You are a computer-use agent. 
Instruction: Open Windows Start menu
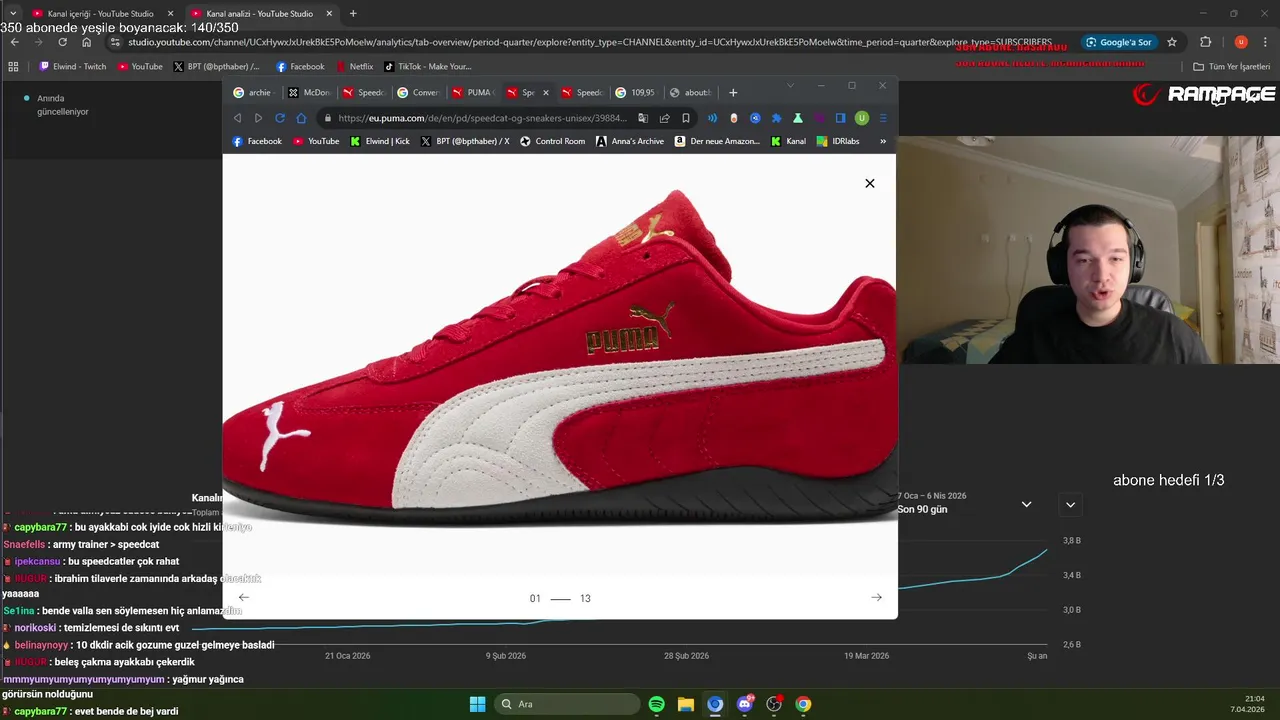pyautogui.click(x=477, y=704)
